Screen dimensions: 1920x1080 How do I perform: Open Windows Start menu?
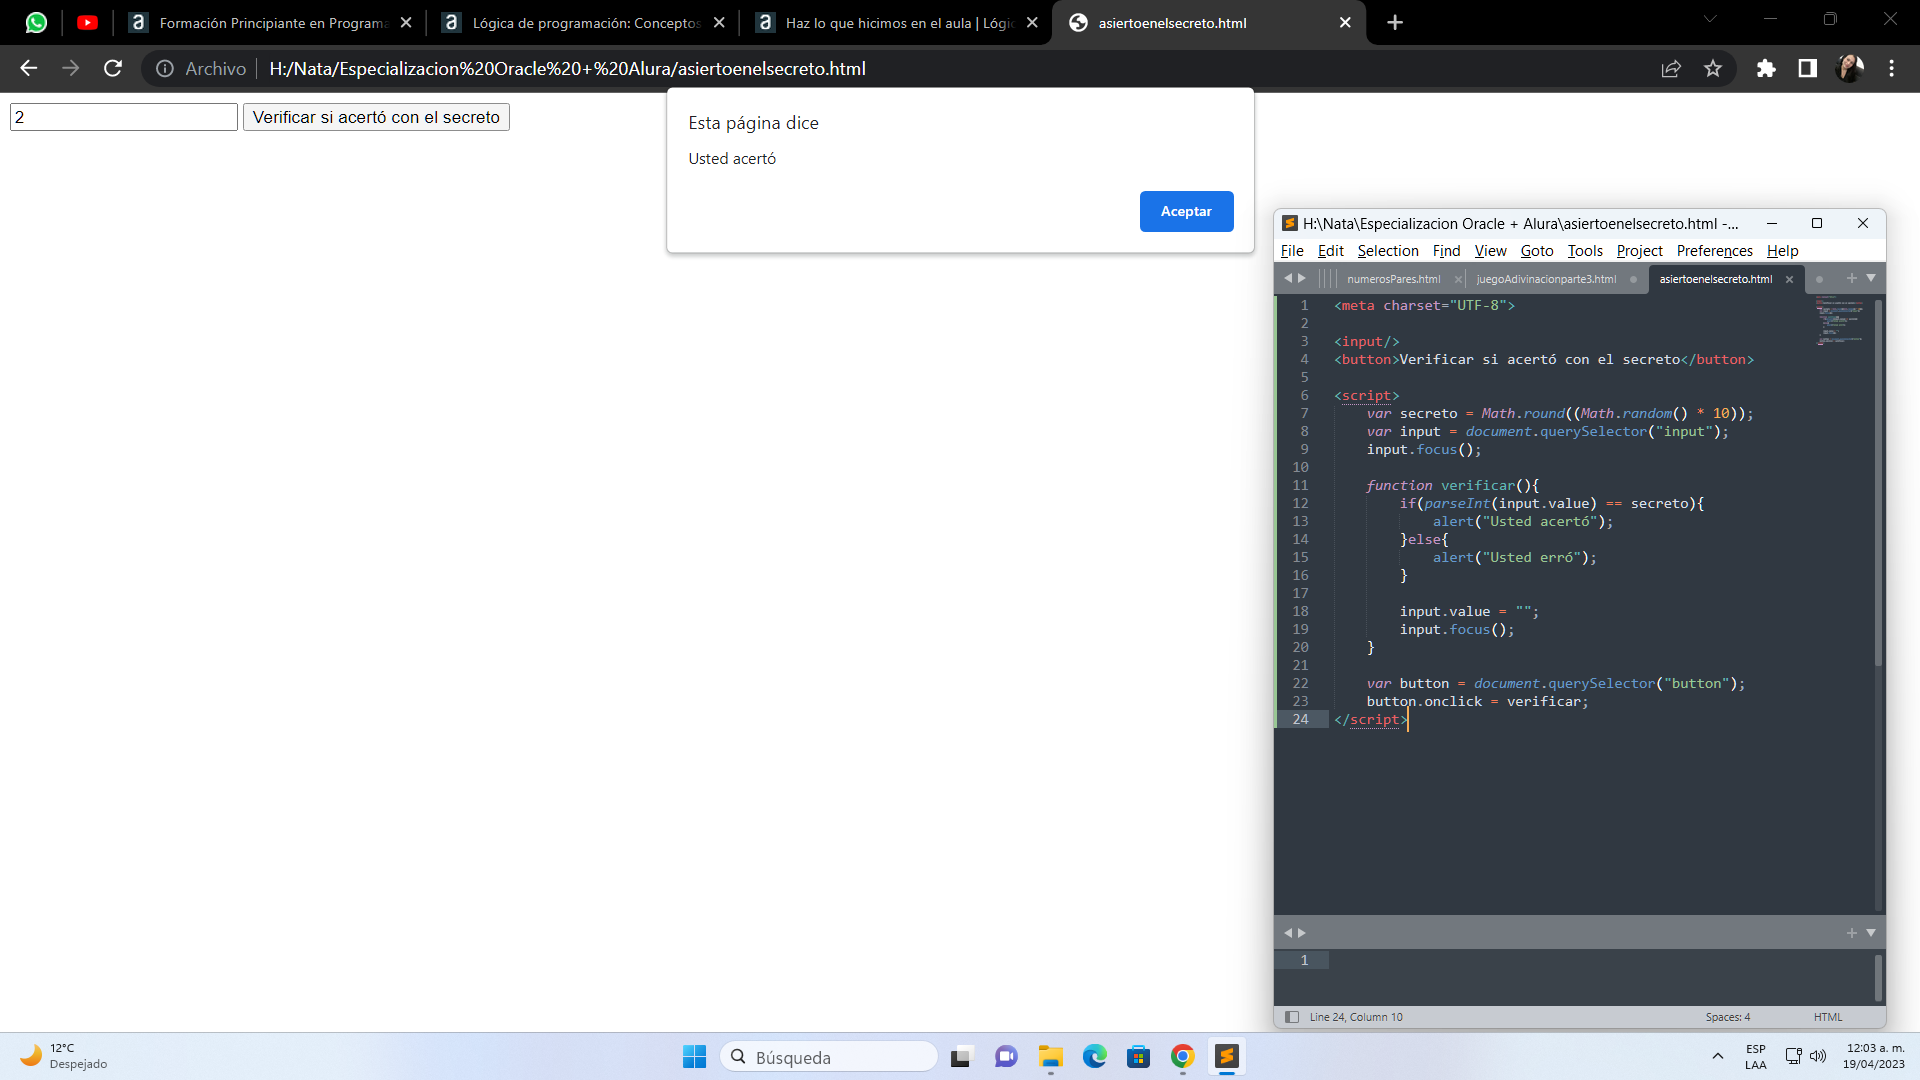[x=694, y=1057]
